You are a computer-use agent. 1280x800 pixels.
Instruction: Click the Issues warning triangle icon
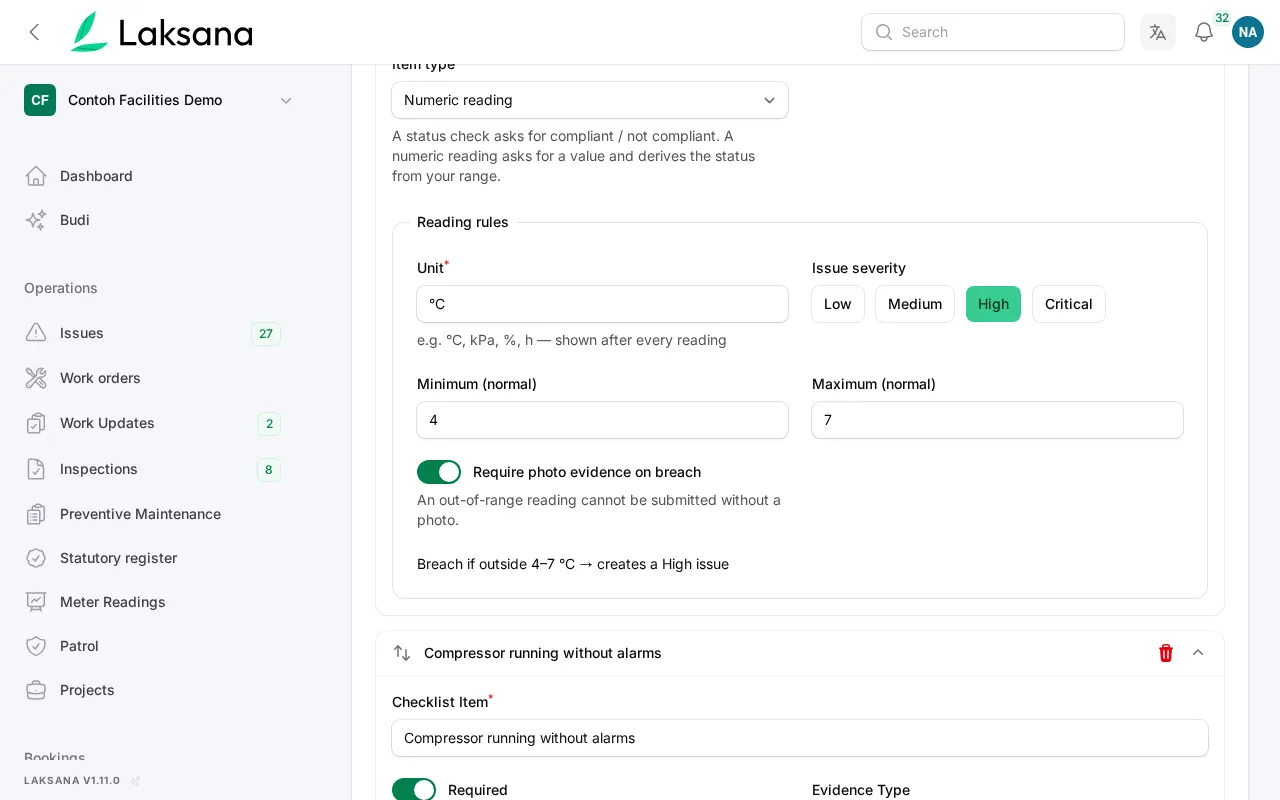36,333
